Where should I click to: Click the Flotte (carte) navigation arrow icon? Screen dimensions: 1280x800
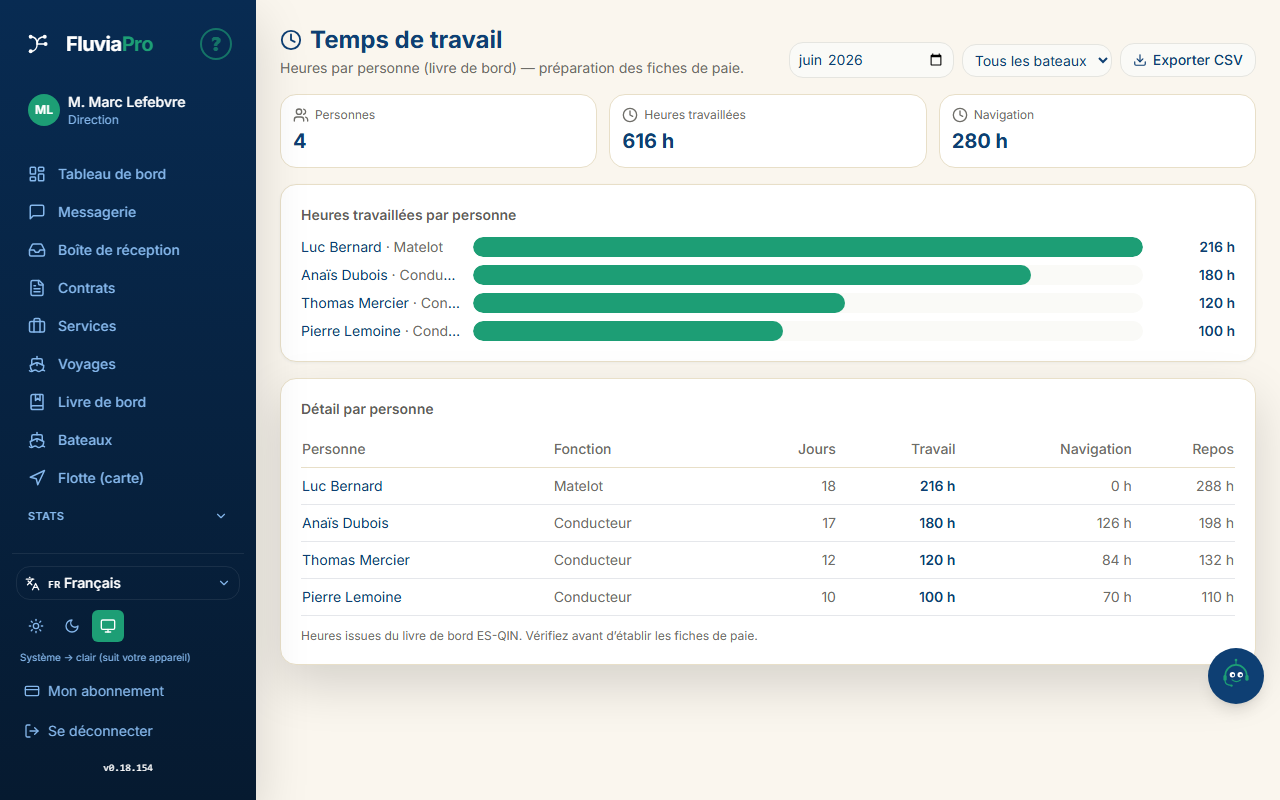tap(37, 478)
